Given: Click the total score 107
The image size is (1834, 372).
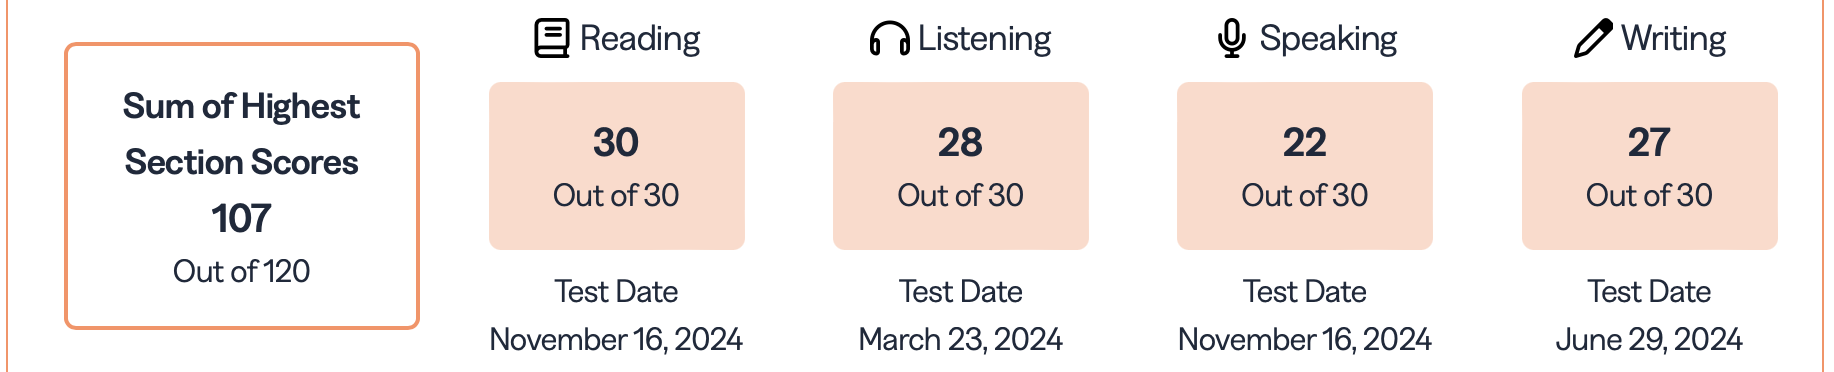Looking at the screenshot, I should pos(241,218).
